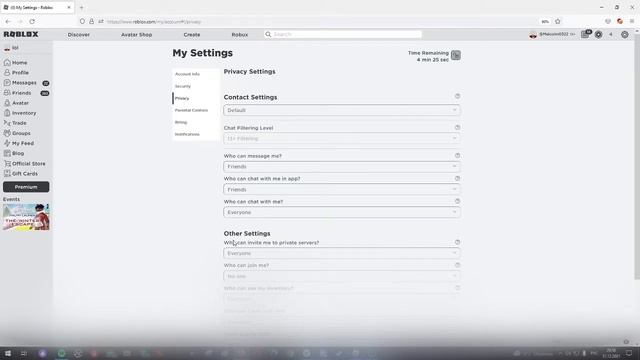Switch to the Account Info tab
The width and height of the screenshot is (640, 360).
(196, 74)
